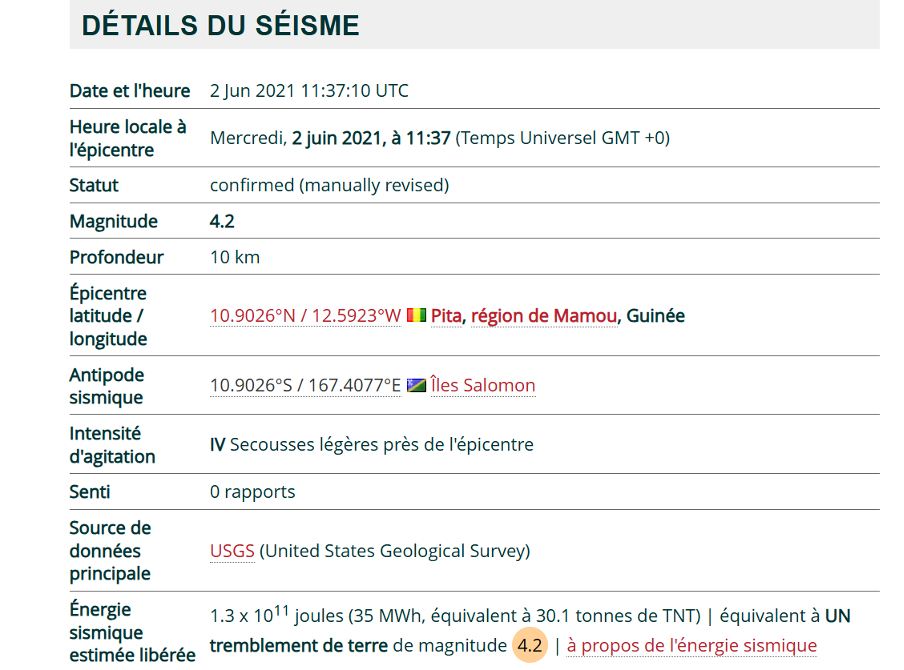Follow the région de Mamou link
Image resolution: width=904 pixels, height=670 pixels.
pyautogui.click(x=543, y=316)
